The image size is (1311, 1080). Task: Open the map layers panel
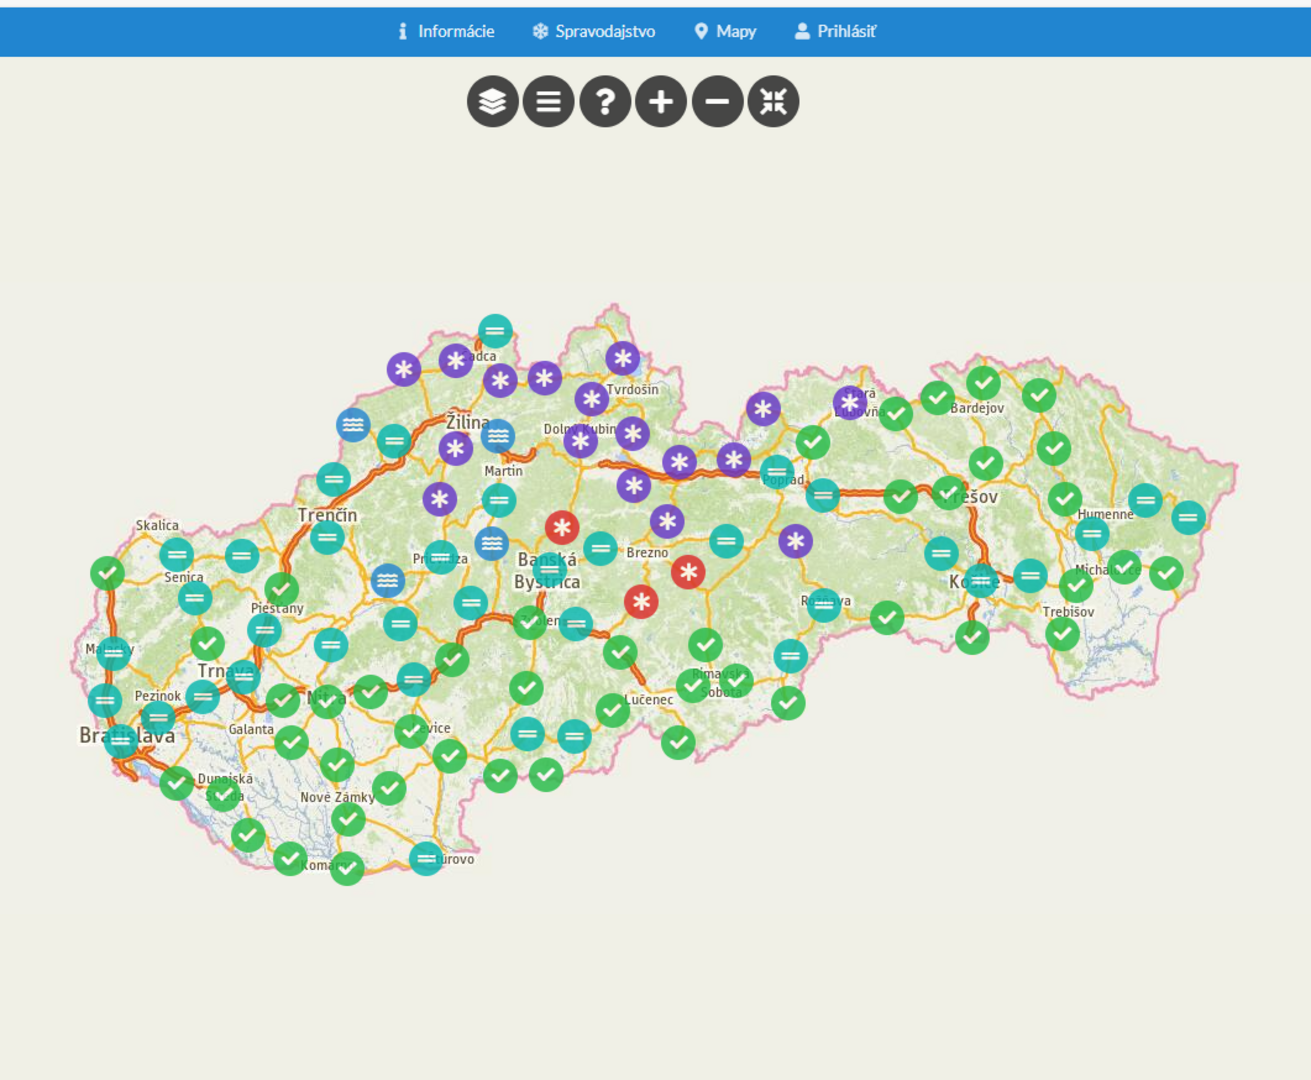tap(492, 101)
